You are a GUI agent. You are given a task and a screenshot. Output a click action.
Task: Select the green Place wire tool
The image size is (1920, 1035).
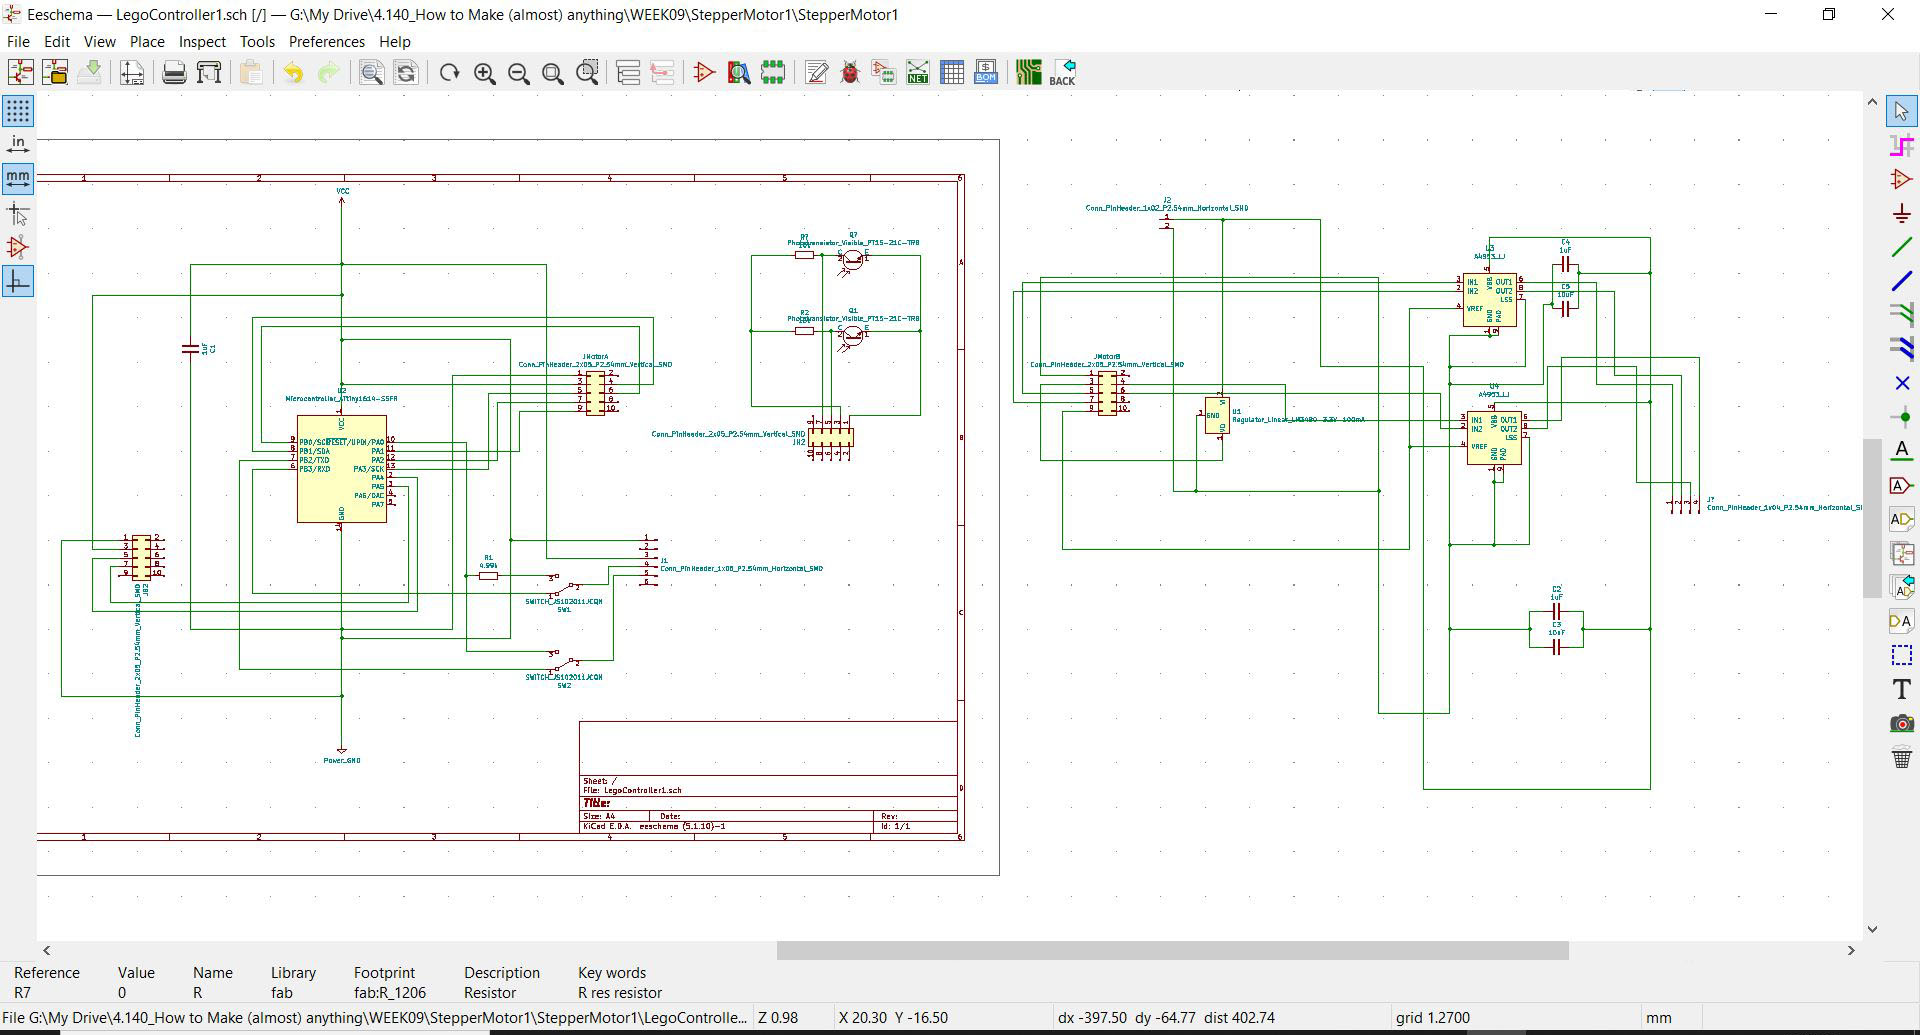pos(1901,247)
